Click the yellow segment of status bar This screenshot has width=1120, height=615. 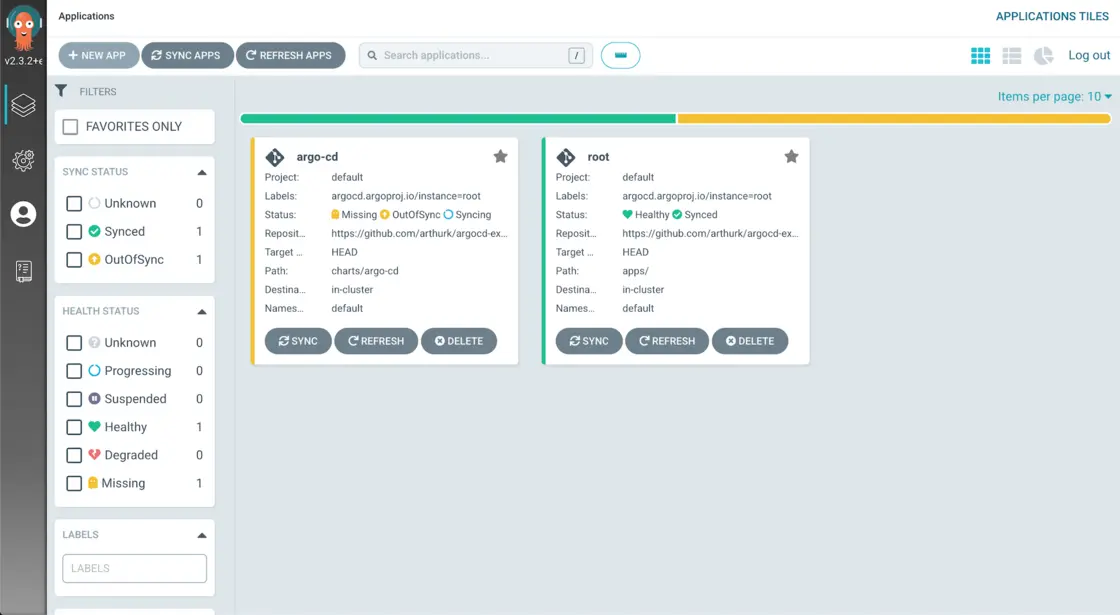coord(893,119)
